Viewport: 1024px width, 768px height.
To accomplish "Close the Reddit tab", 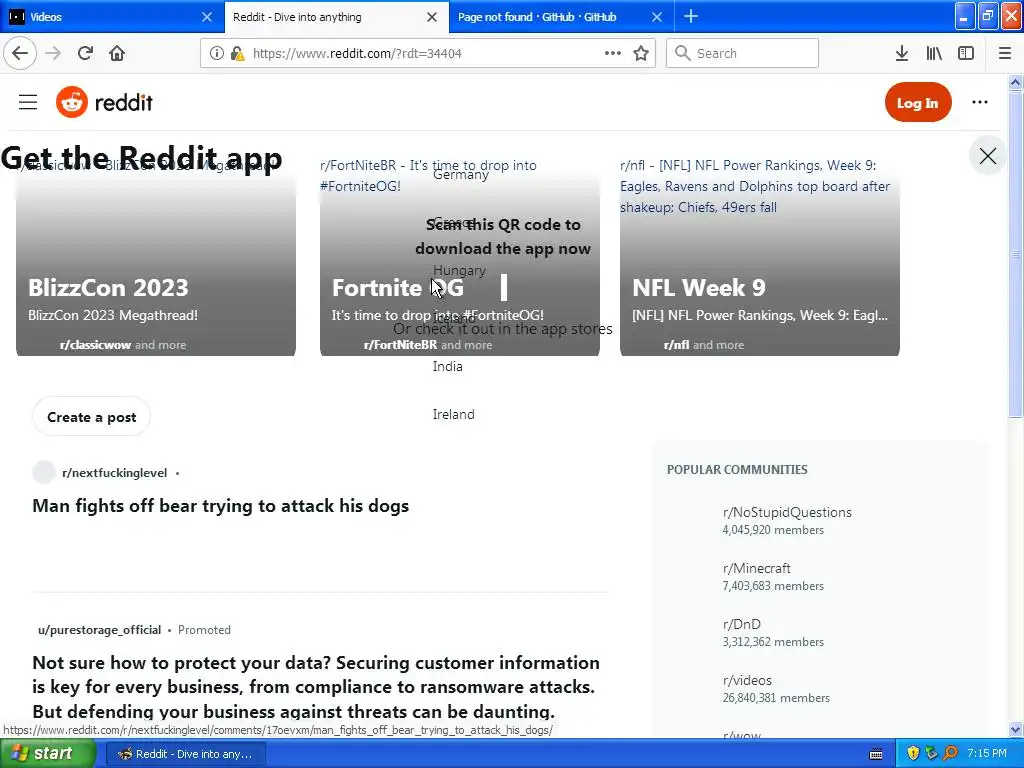I will [432, 17].
